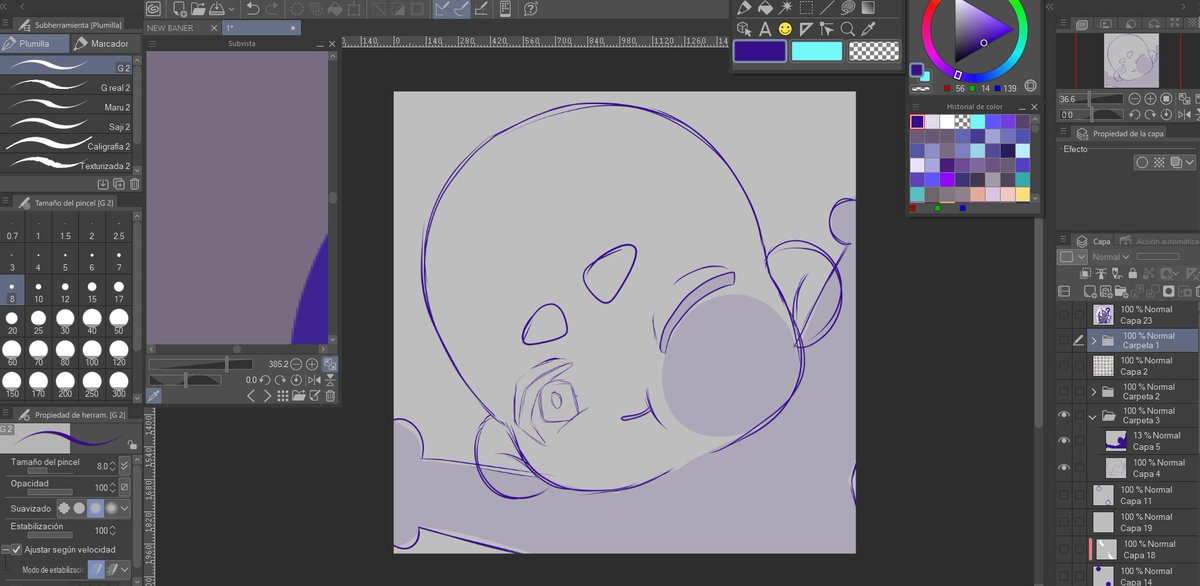
Task: Expand the Carpeta 2 folder
Action: (1094, 391)
